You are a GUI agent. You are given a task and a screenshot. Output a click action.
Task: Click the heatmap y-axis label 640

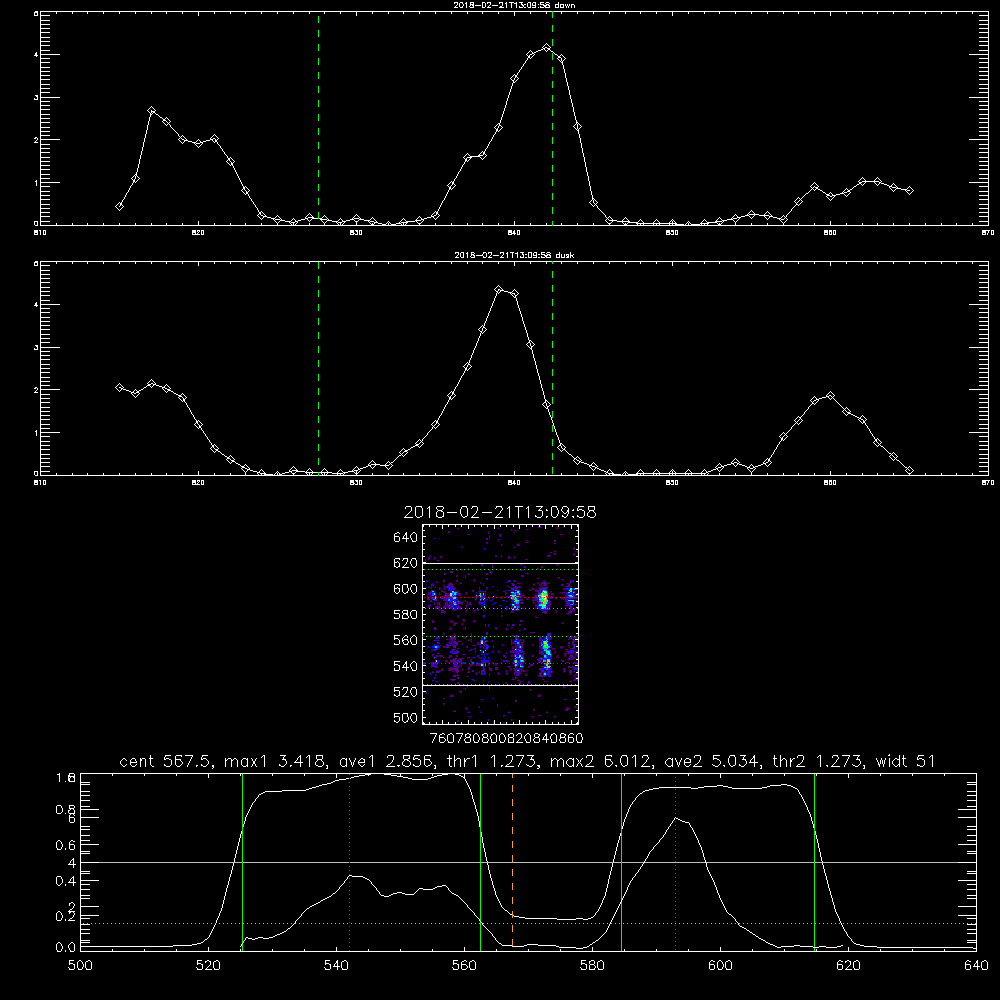click(406, 537)
